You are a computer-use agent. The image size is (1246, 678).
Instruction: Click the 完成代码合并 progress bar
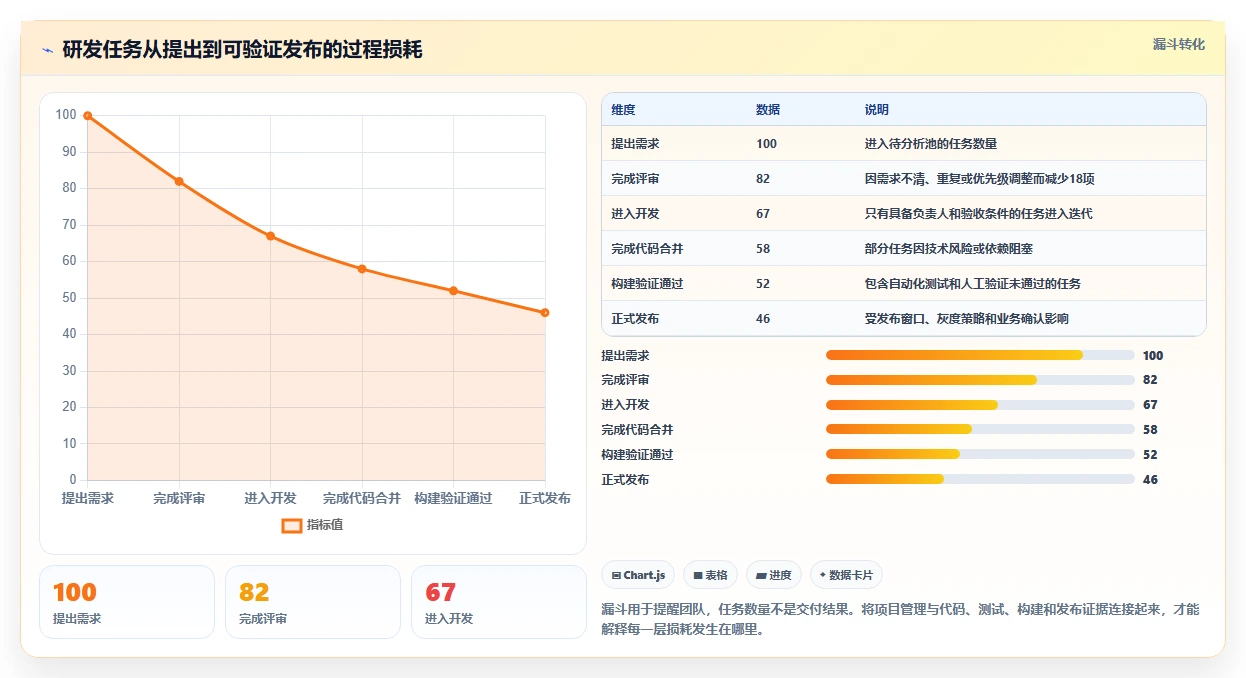coord(980,430)
